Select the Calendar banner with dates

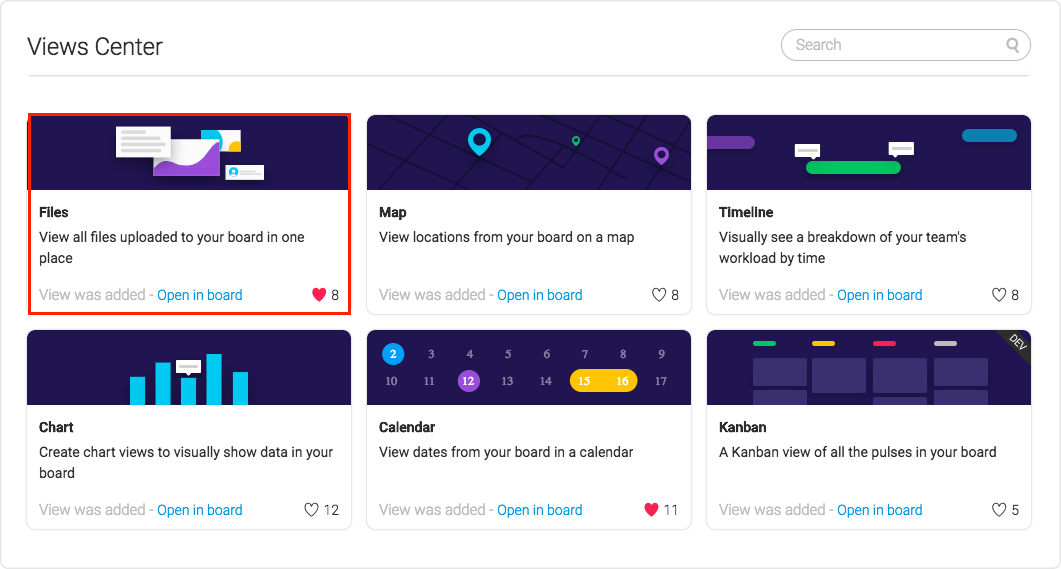[x=529, y=367]
